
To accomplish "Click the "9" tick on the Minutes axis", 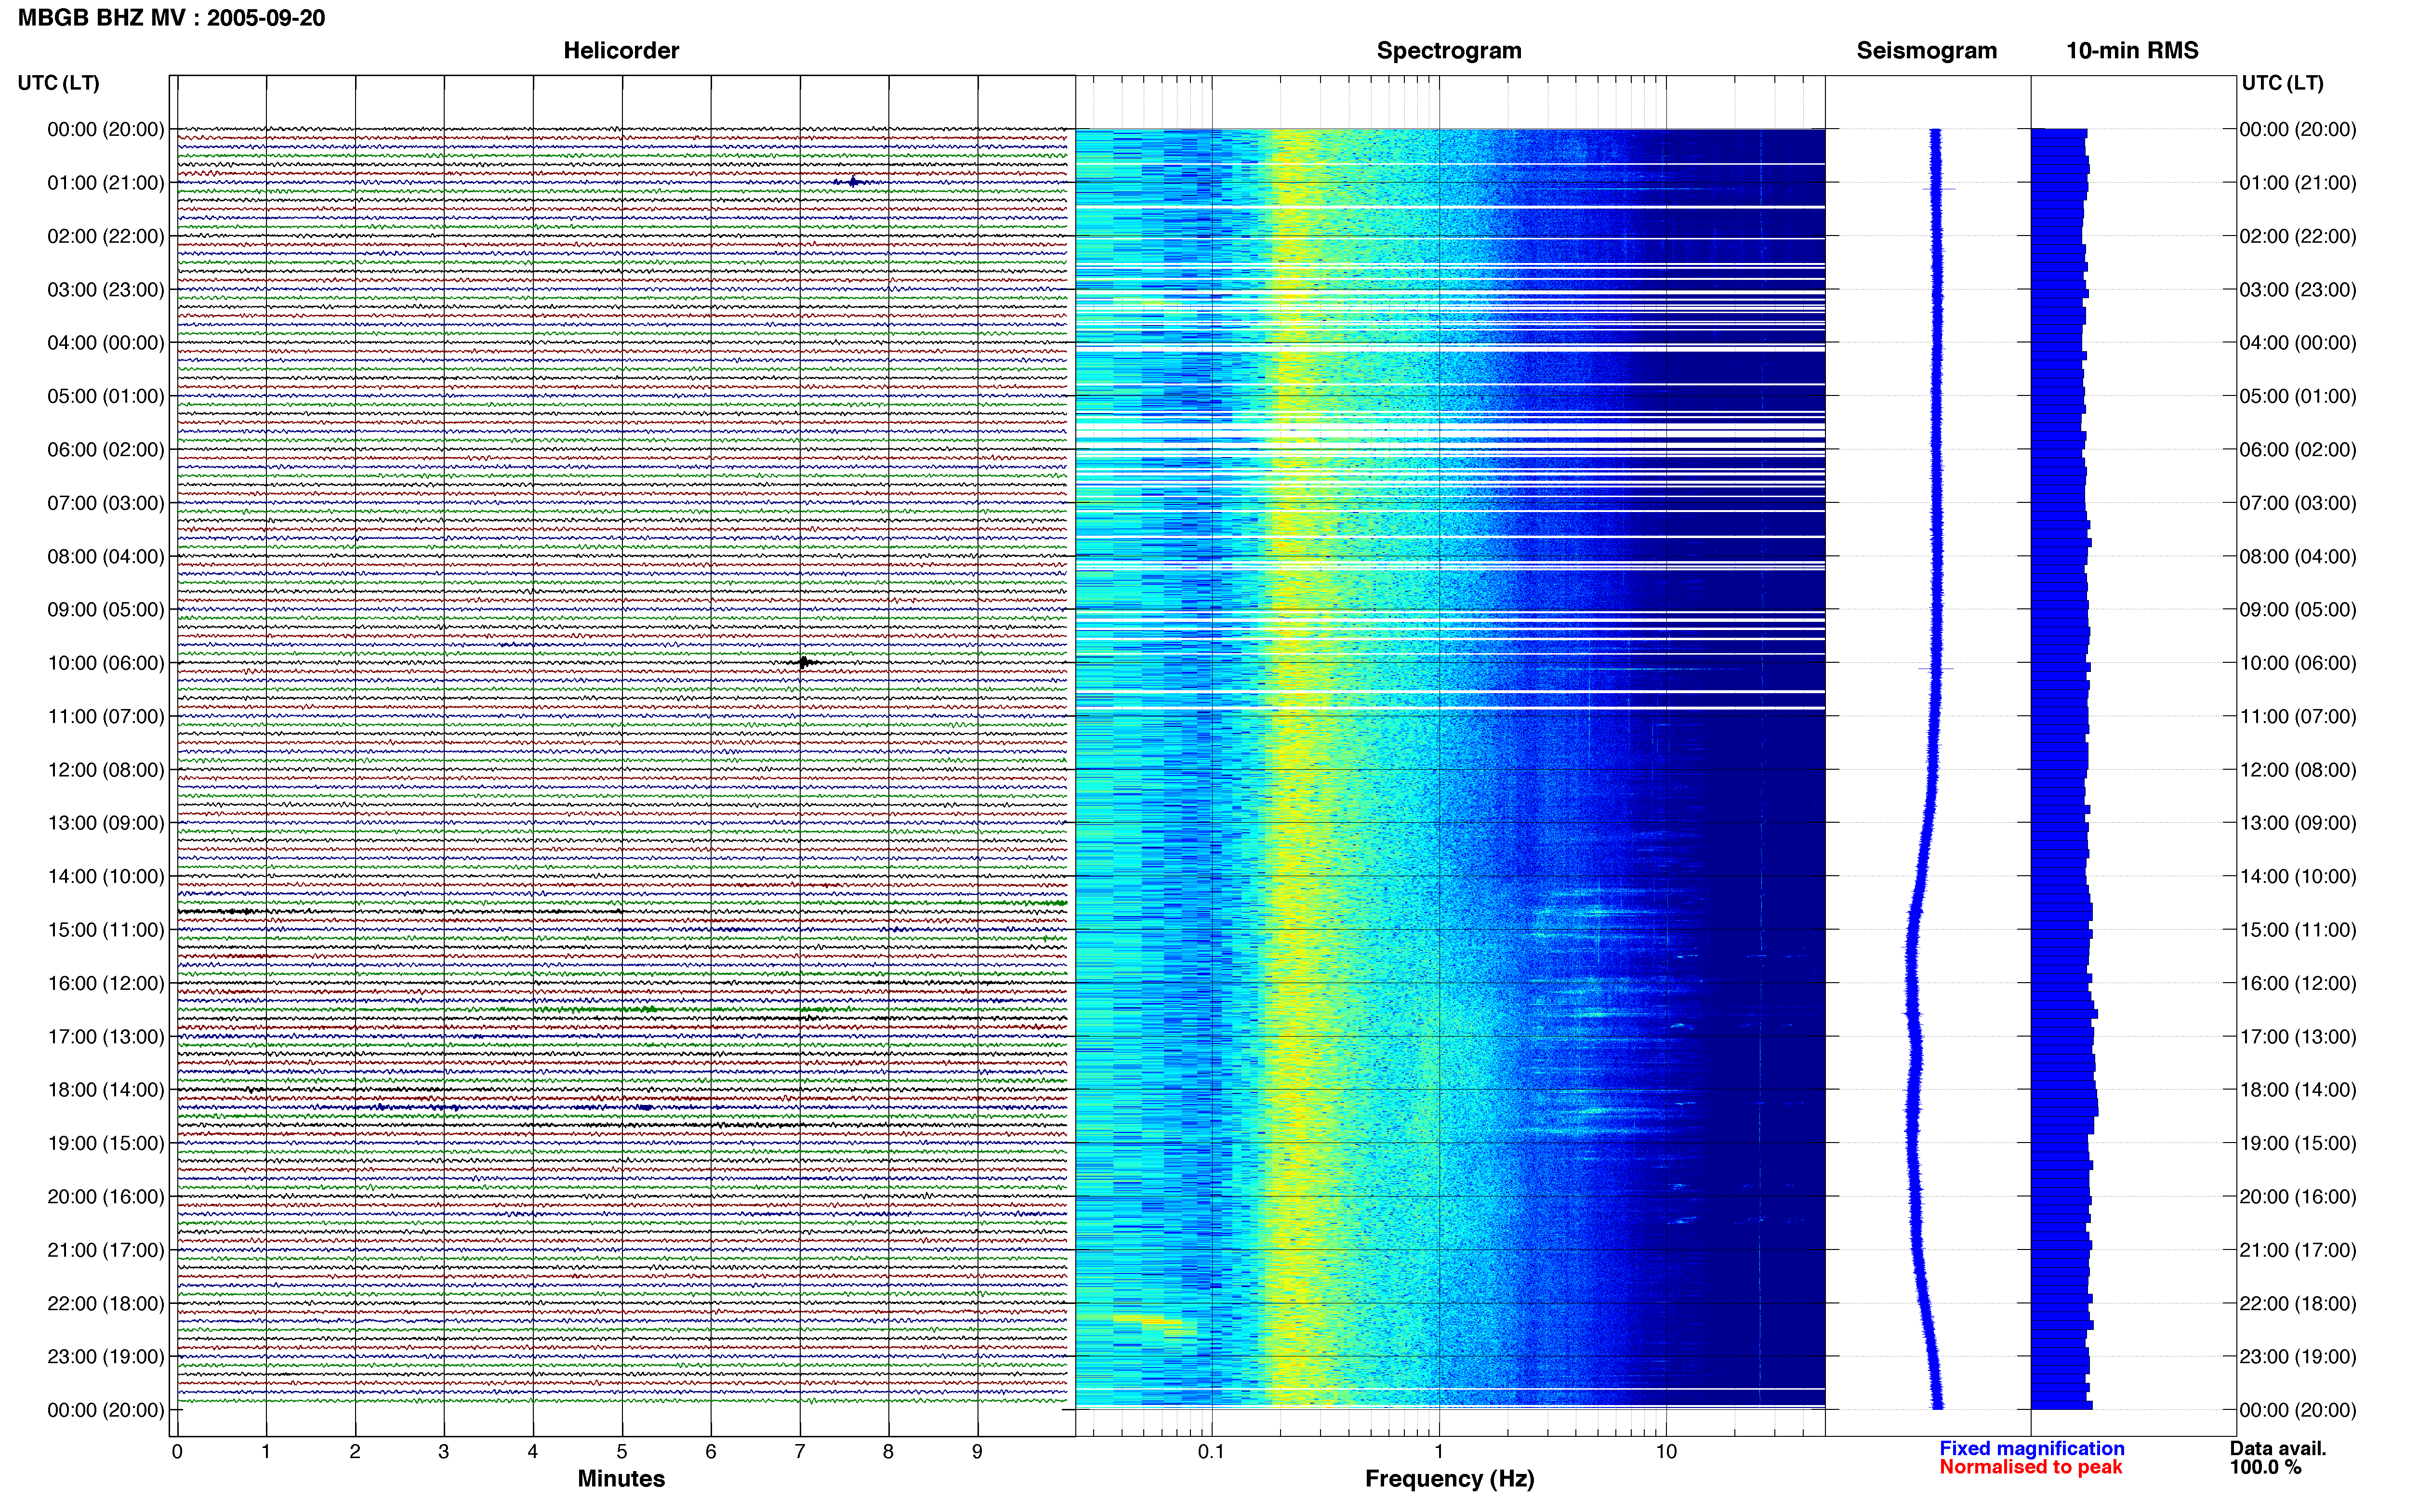I will coord(977,1452).
